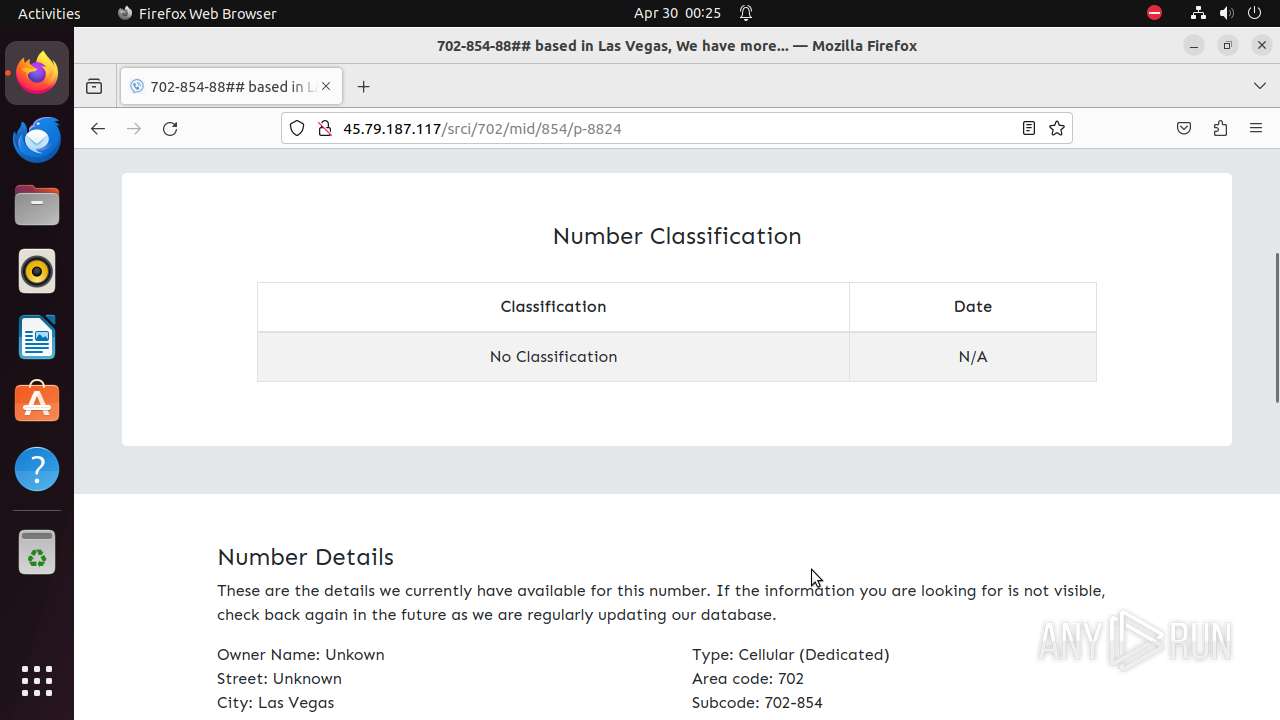Open notifications bell in top bar
The width and height of the screenshot is (1280, 720).
point(746,13)
